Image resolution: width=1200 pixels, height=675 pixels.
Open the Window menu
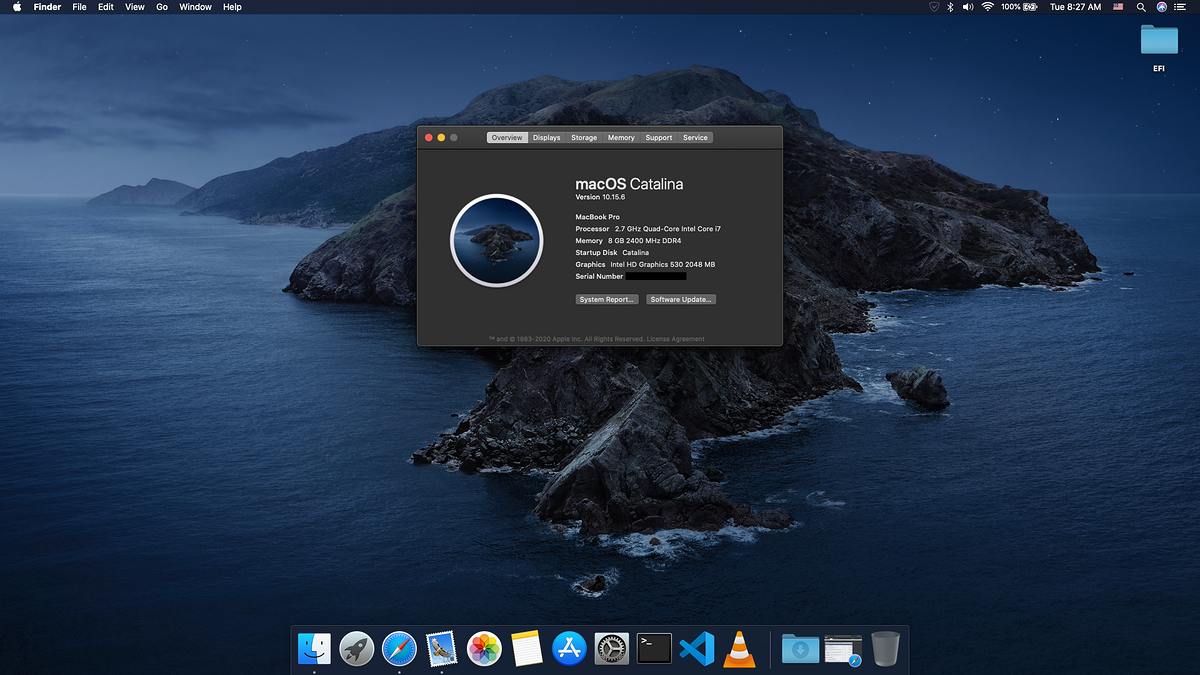(x=195, y=7)
